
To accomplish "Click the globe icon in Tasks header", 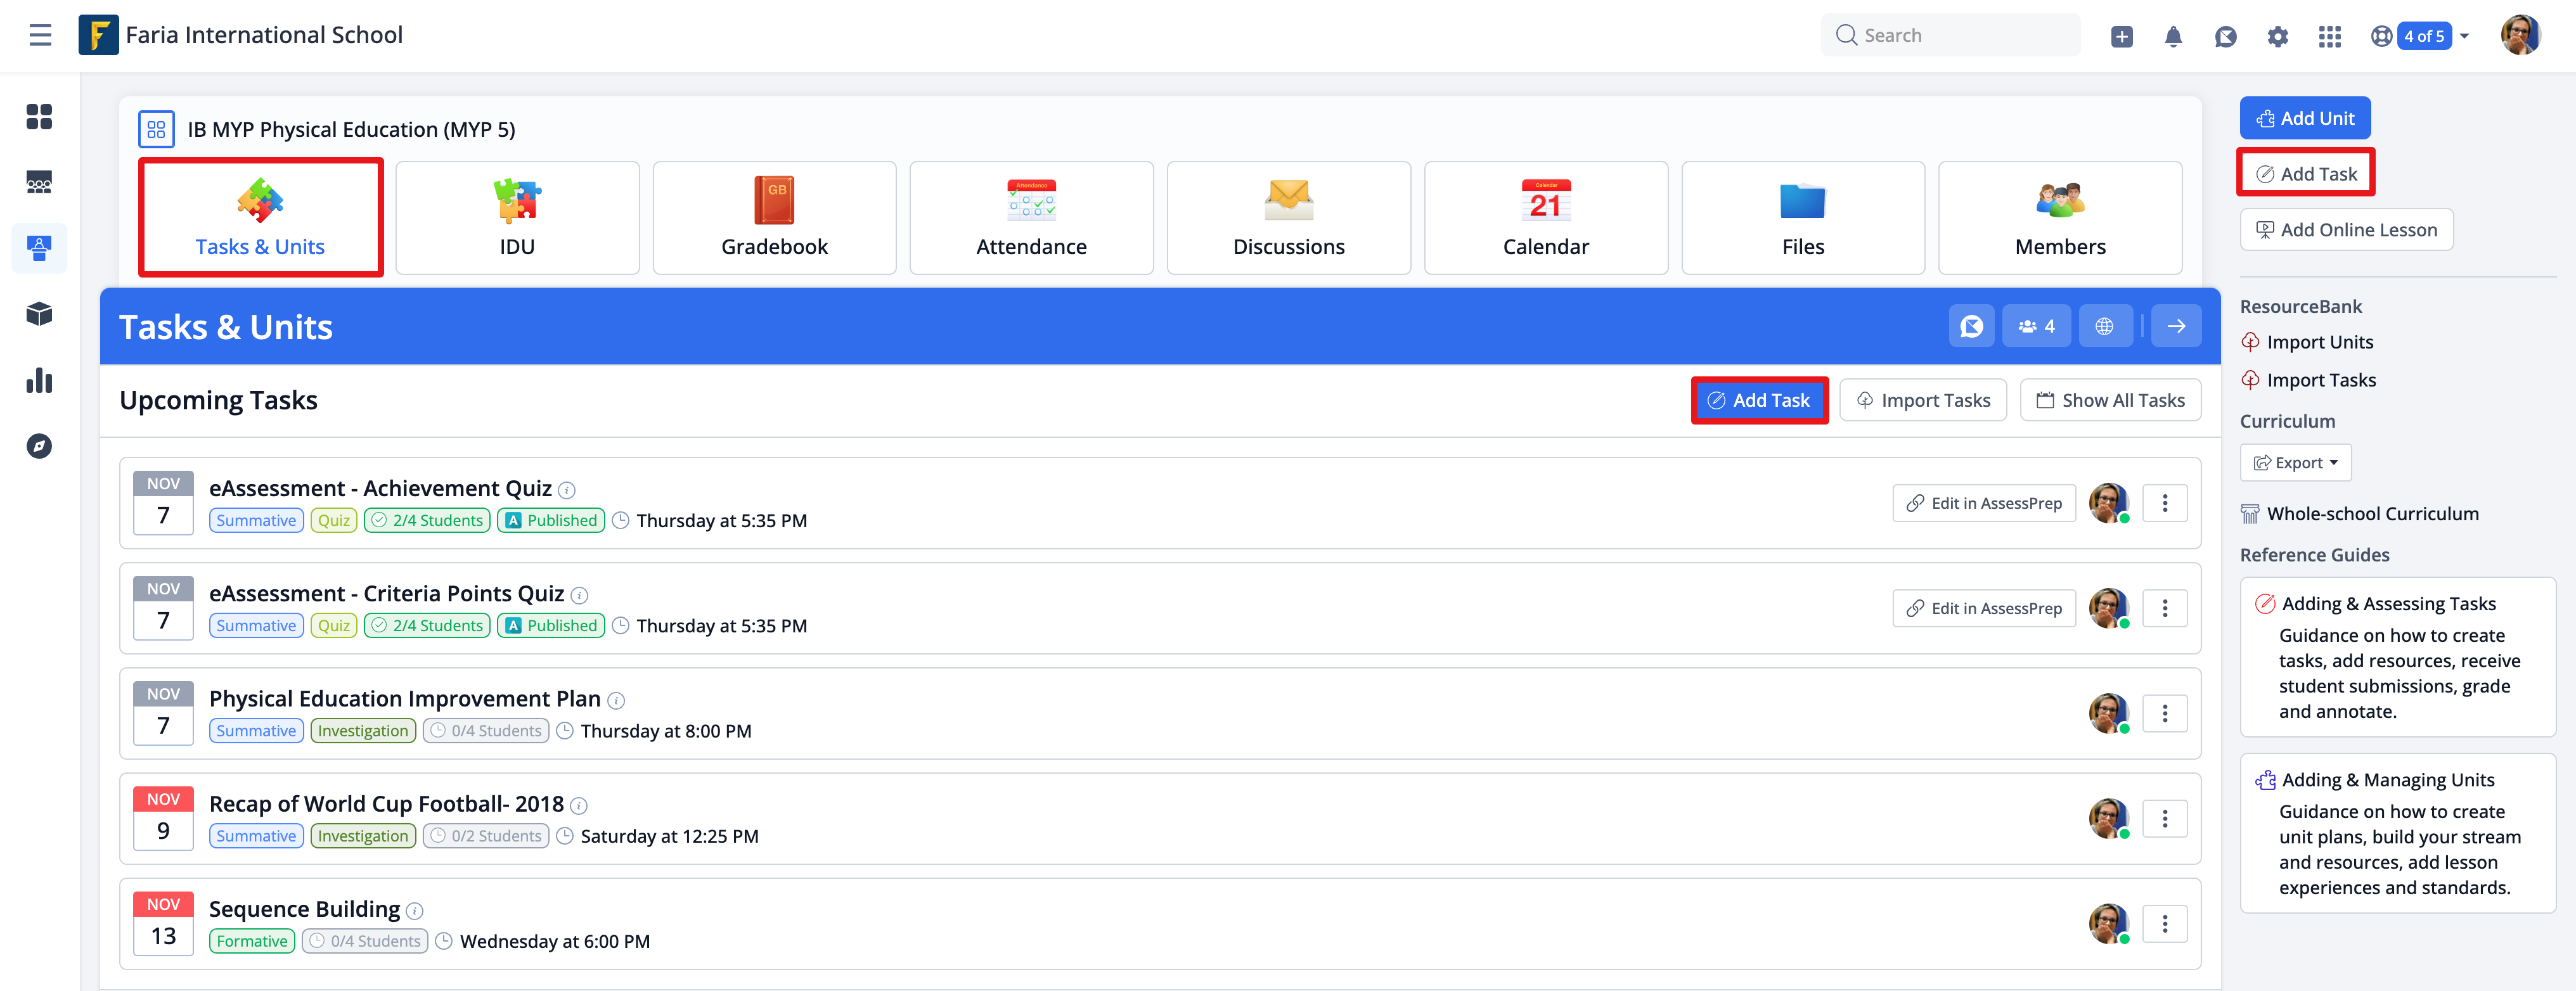I will [x=2104, y=327].
